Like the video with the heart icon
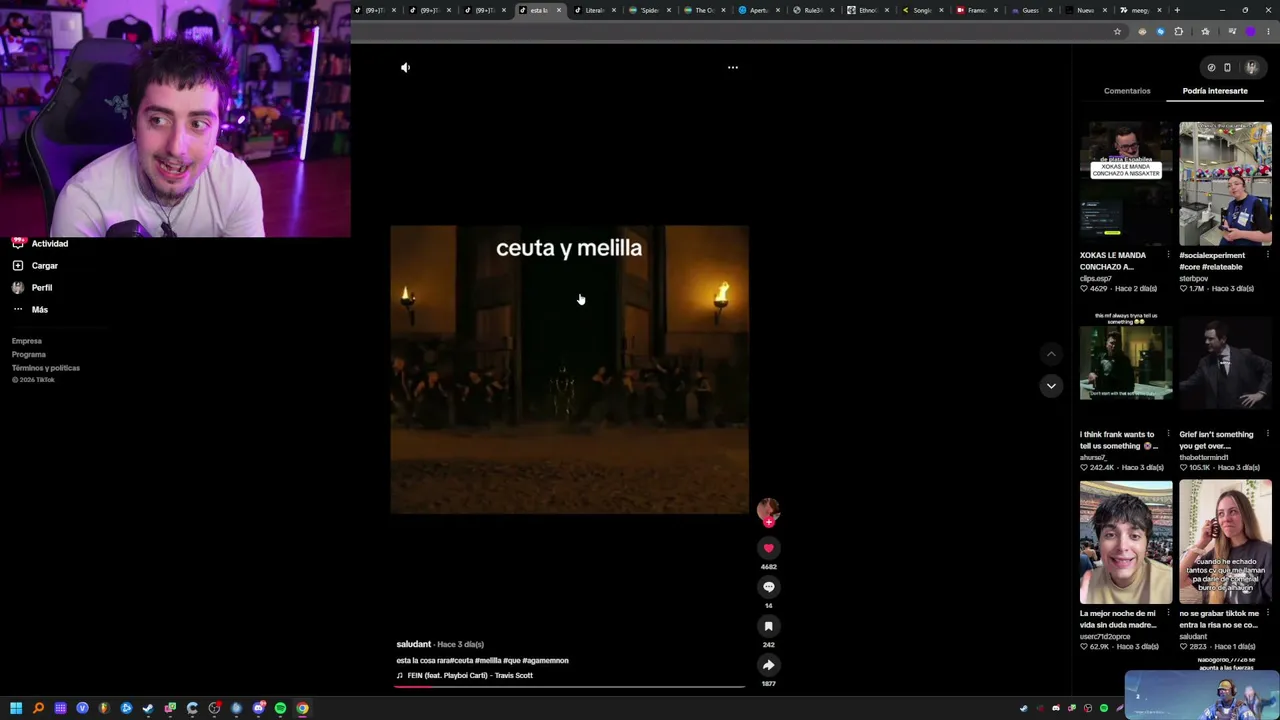1280x720 pixels. 768,548
